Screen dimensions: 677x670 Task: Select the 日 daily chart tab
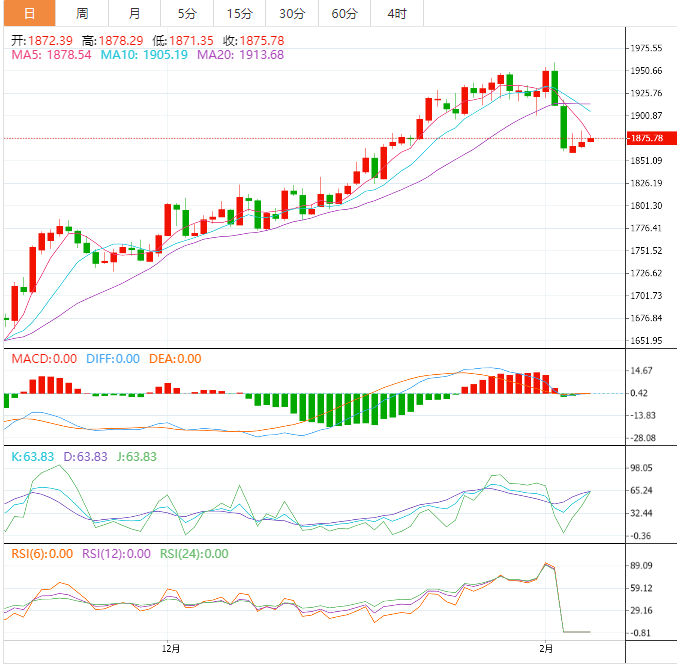click(x=29, y=13)
